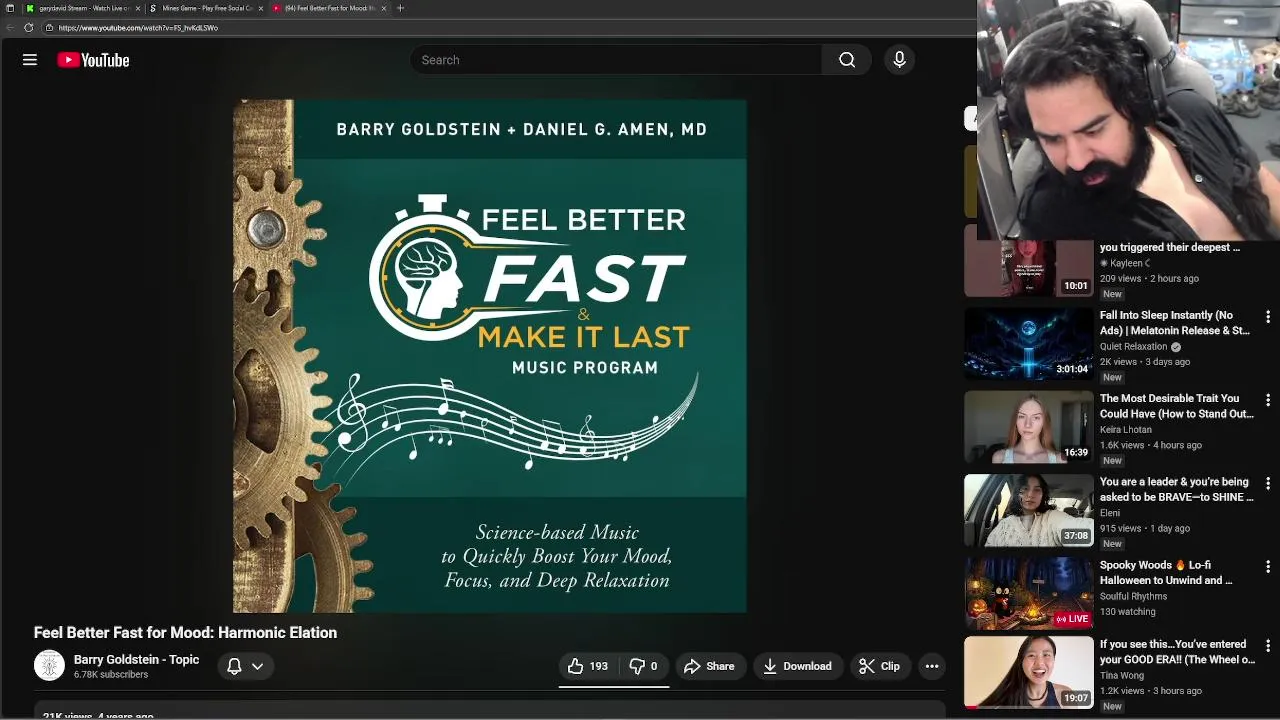
Task: Open options menu for Most Desirable Trait video
Action: pos(1268,400)
